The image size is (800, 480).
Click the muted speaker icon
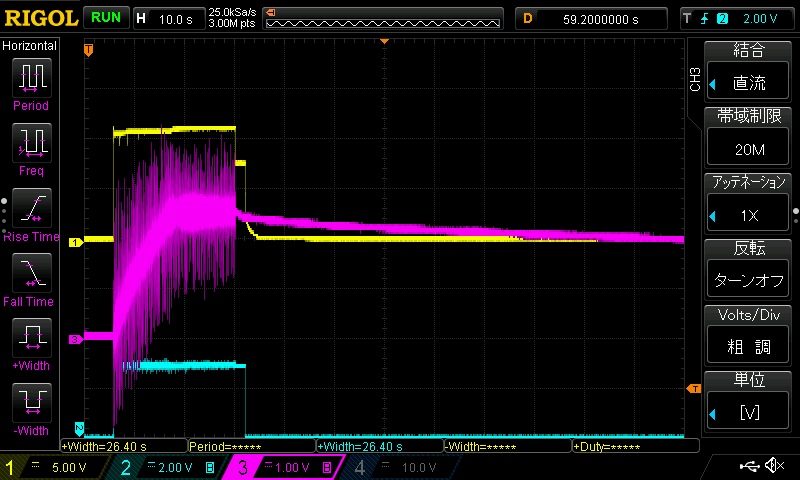coord(774,465)
